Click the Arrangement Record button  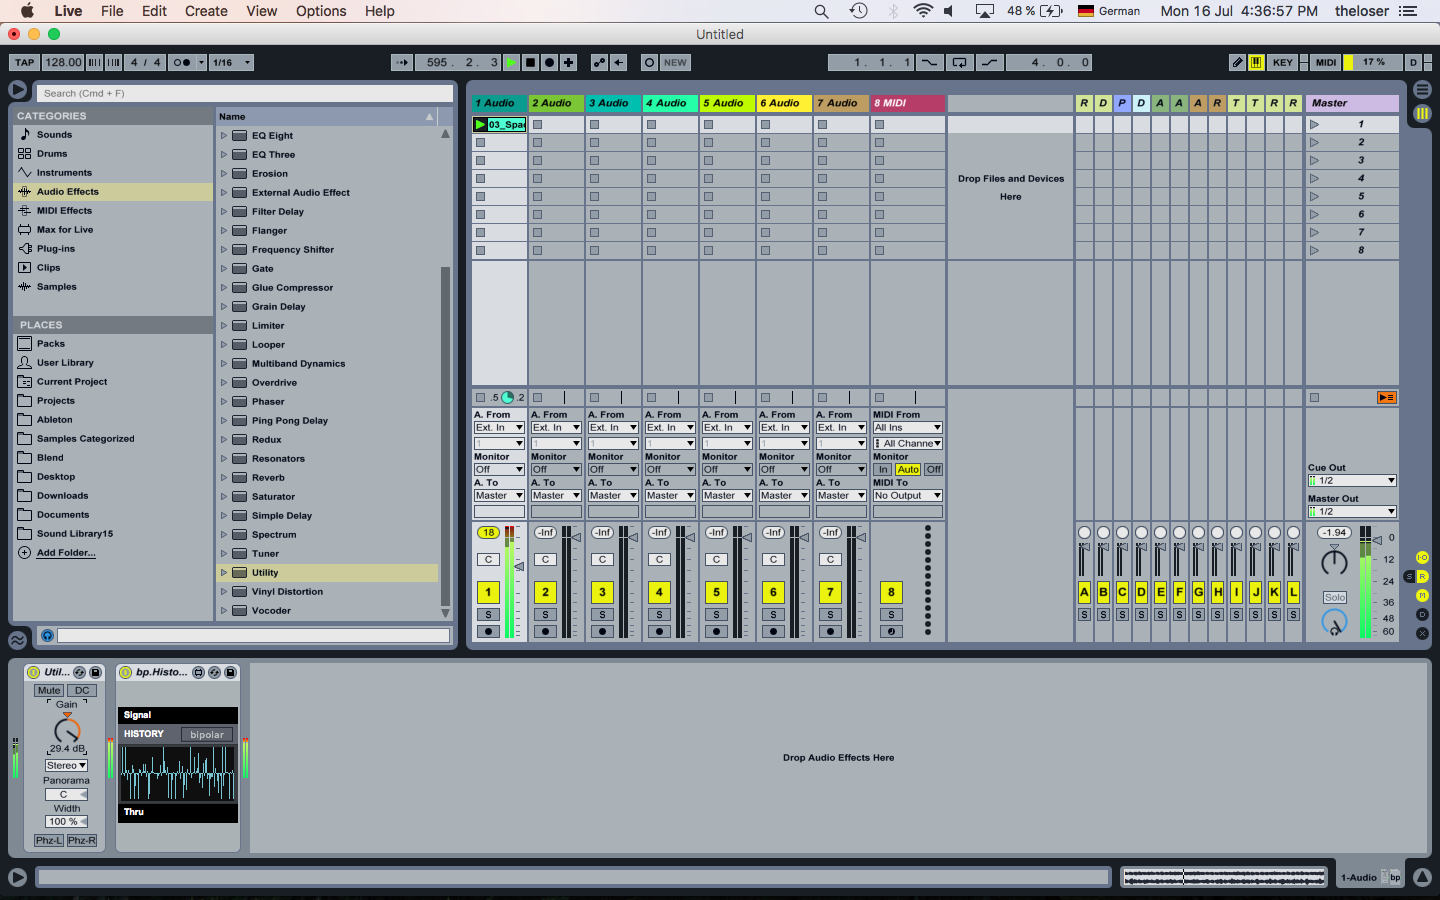tap(549, 62)
